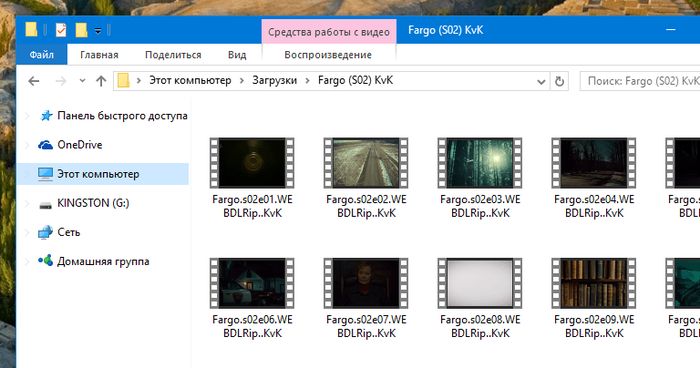Select the Fargo.s02e02 video thumbnail
Viewport: 700px width, 368px height.
[x=366, y=163]
